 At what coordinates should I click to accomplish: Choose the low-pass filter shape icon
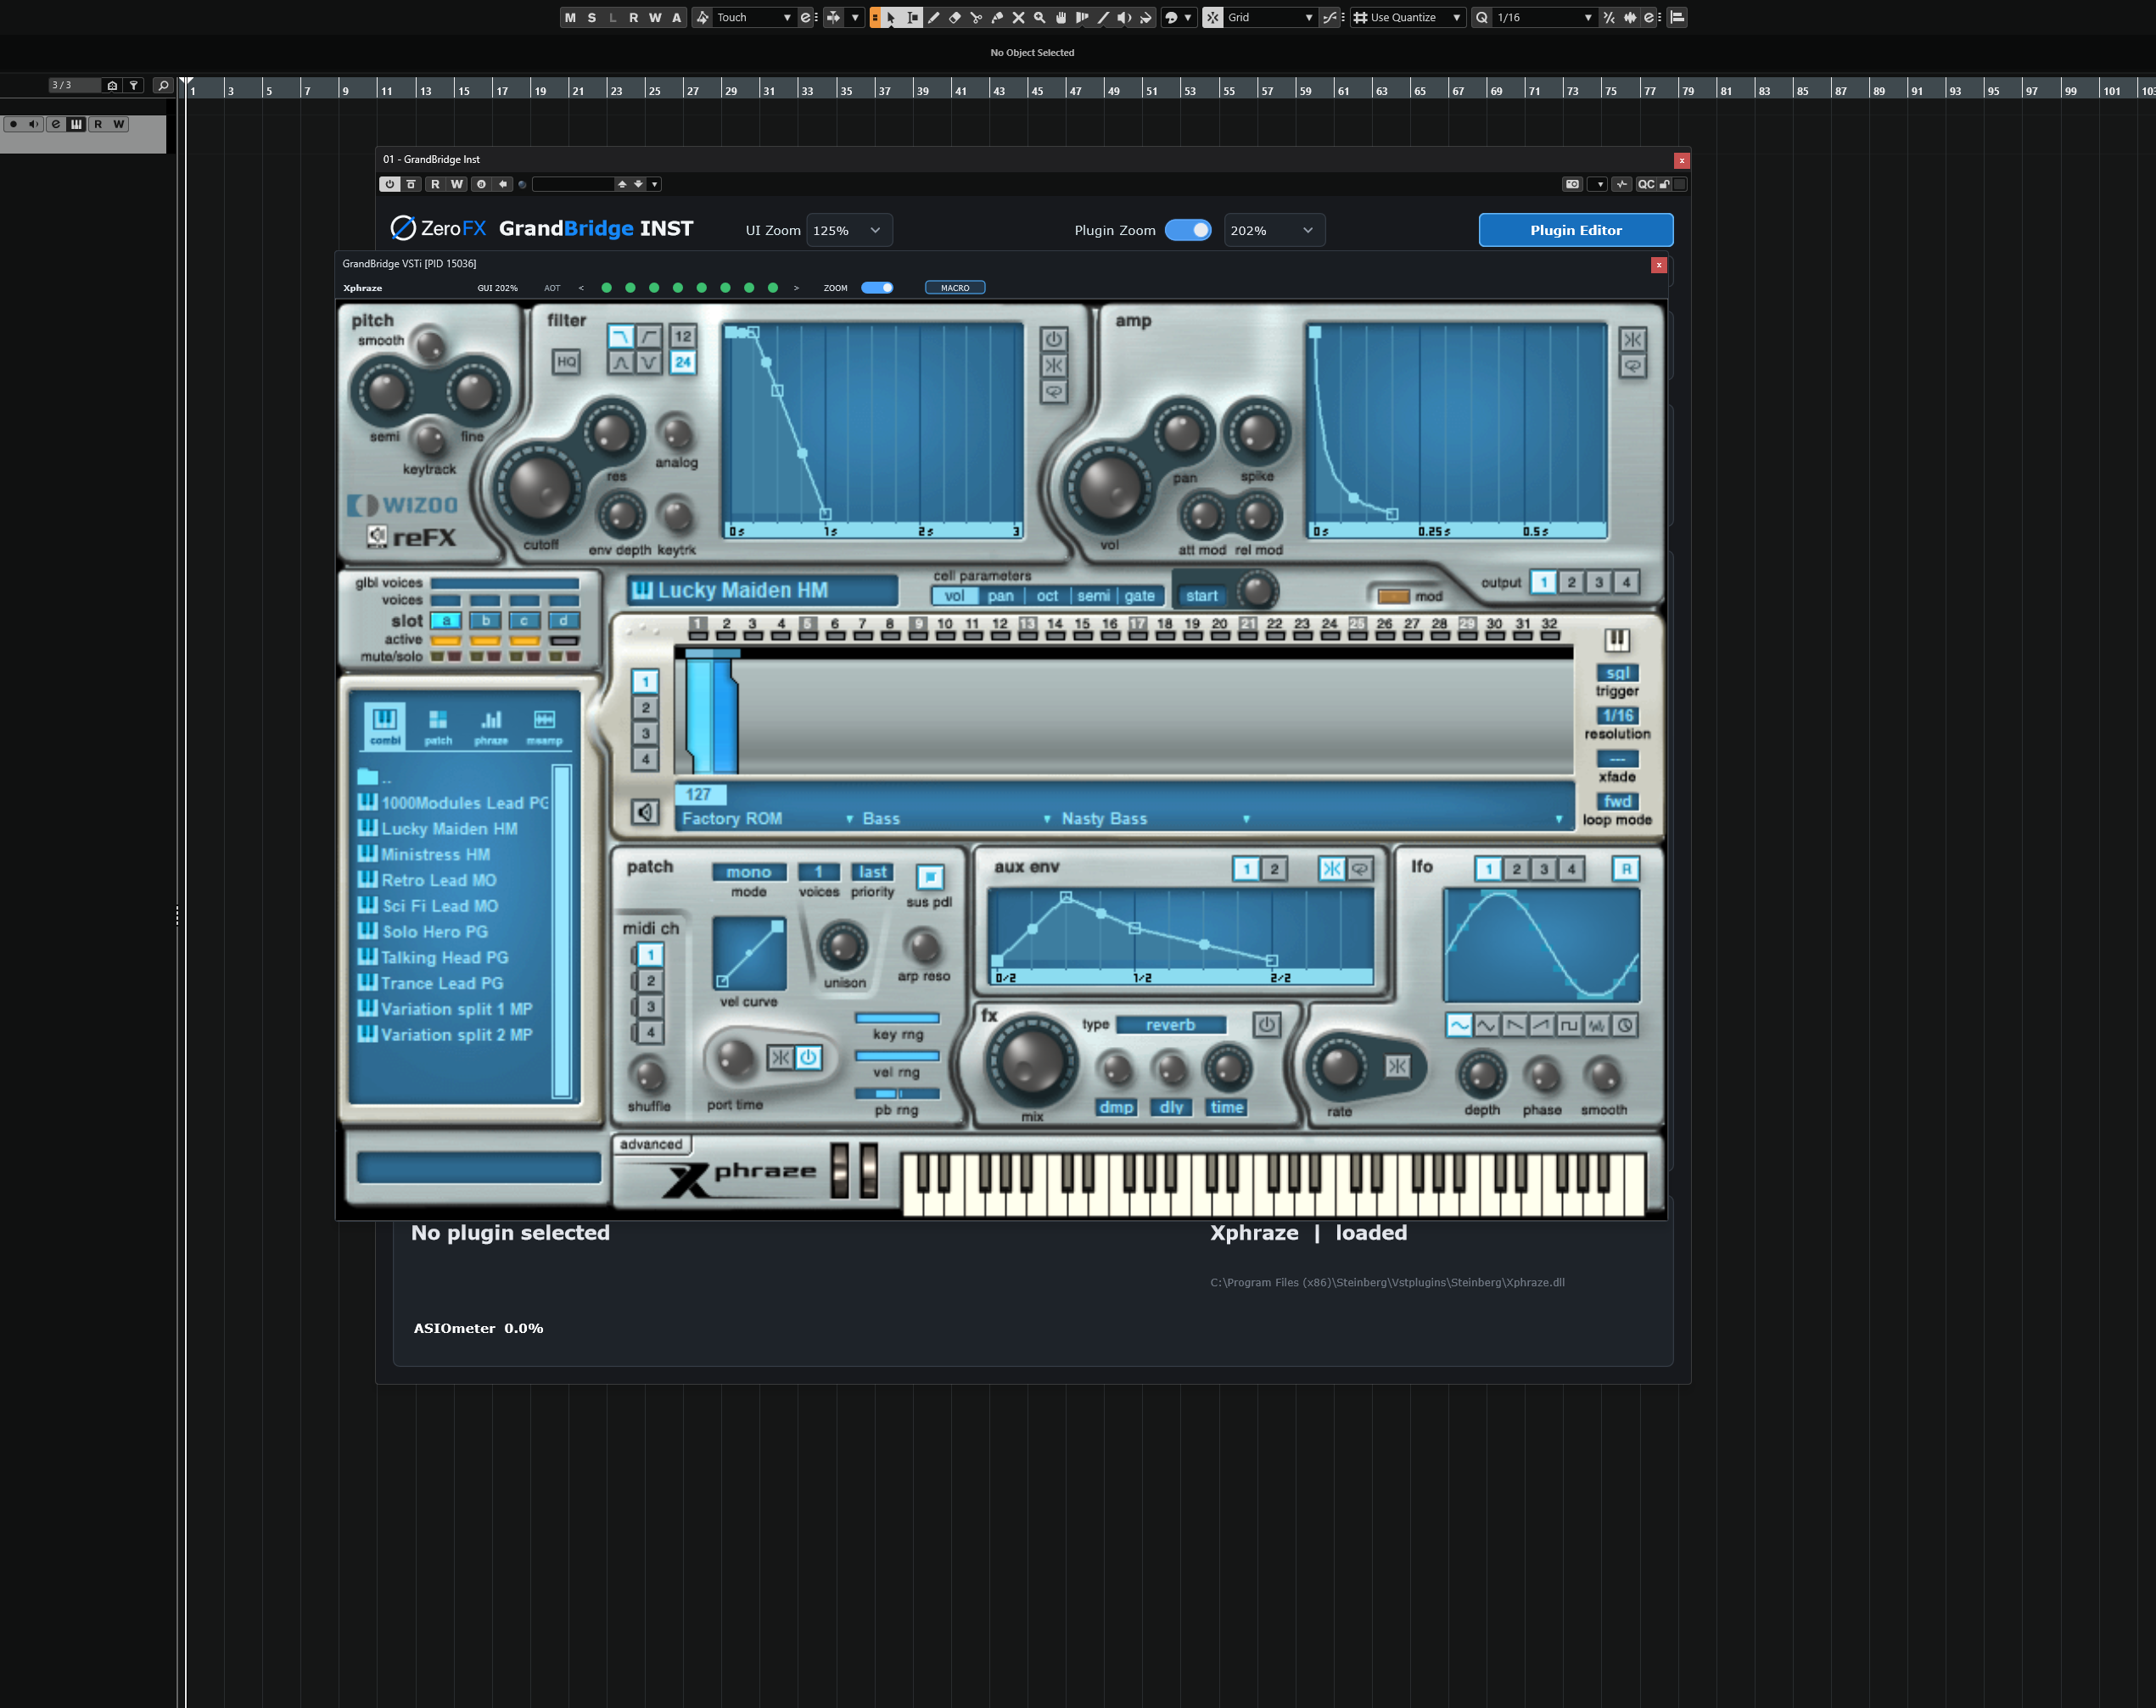[621, 336]
